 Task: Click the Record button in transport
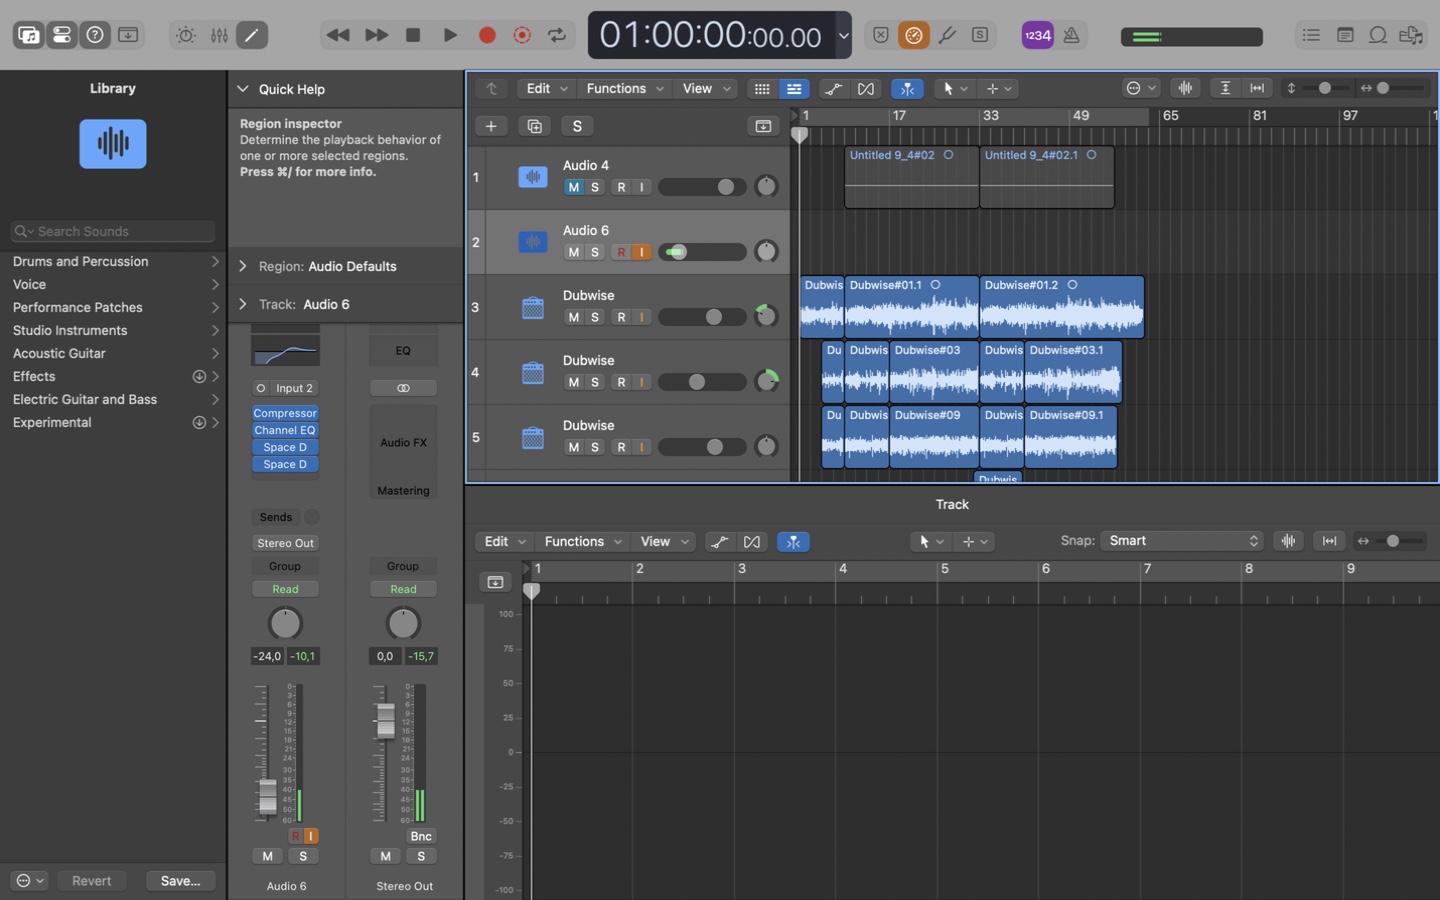click(x=487, y=35)
